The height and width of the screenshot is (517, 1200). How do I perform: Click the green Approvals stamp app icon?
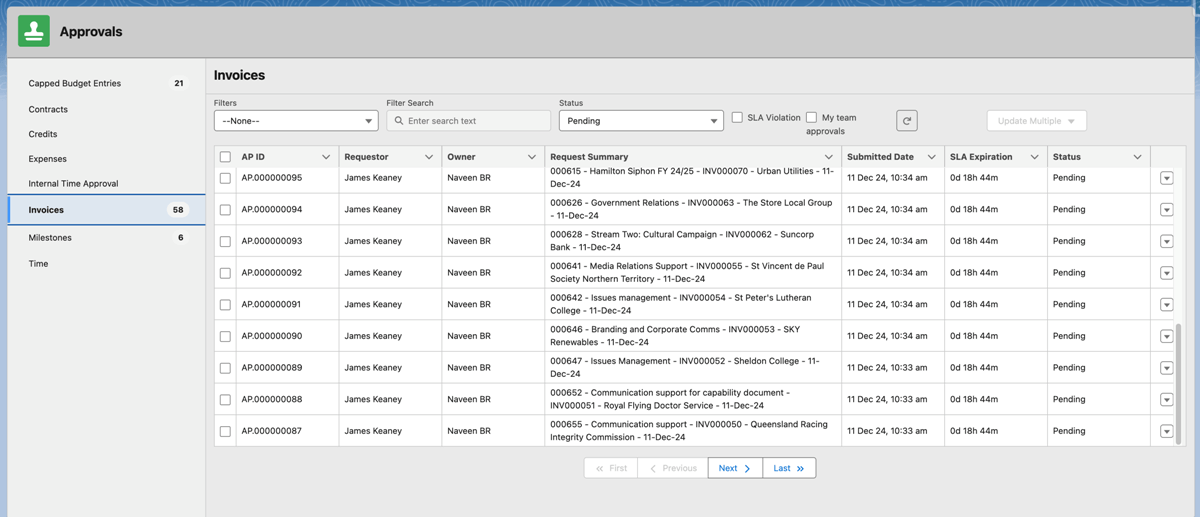pos(34,31)
